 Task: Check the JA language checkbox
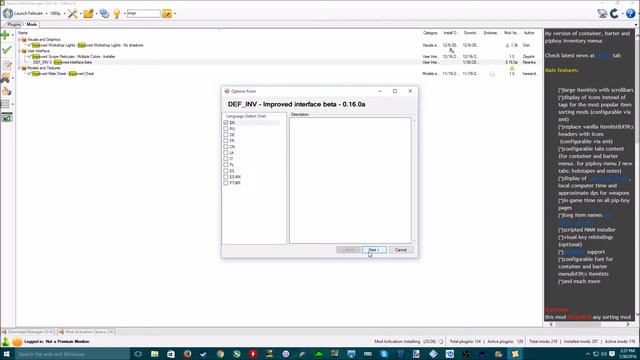click(x=226, y=153)
